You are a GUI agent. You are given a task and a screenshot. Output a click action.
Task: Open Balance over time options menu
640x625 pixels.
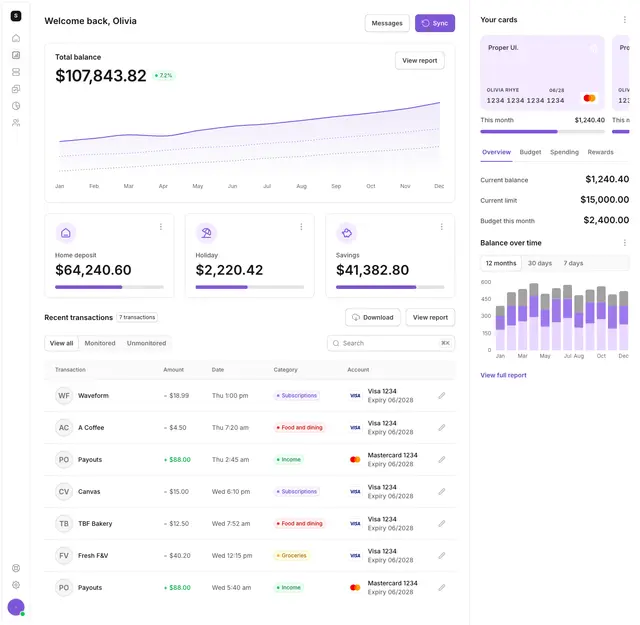coord(624,243)
